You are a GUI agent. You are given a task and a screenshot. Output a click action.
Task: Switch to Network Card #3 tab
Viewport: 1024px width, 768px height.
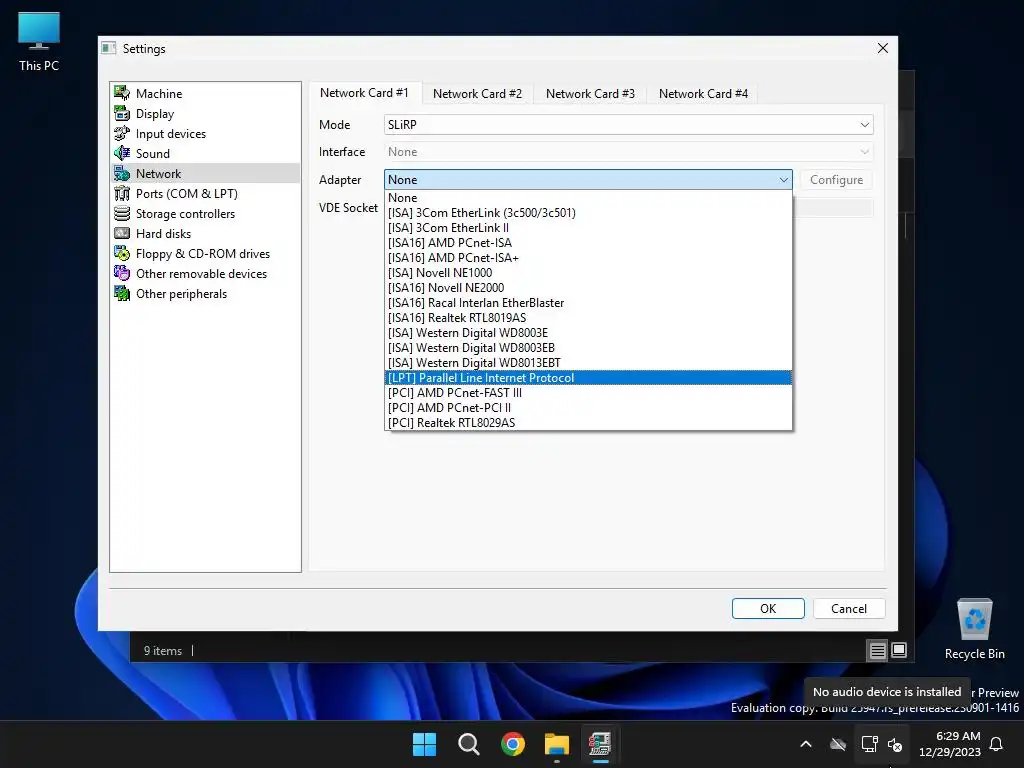pyautogui.click(x=590, y=93)
